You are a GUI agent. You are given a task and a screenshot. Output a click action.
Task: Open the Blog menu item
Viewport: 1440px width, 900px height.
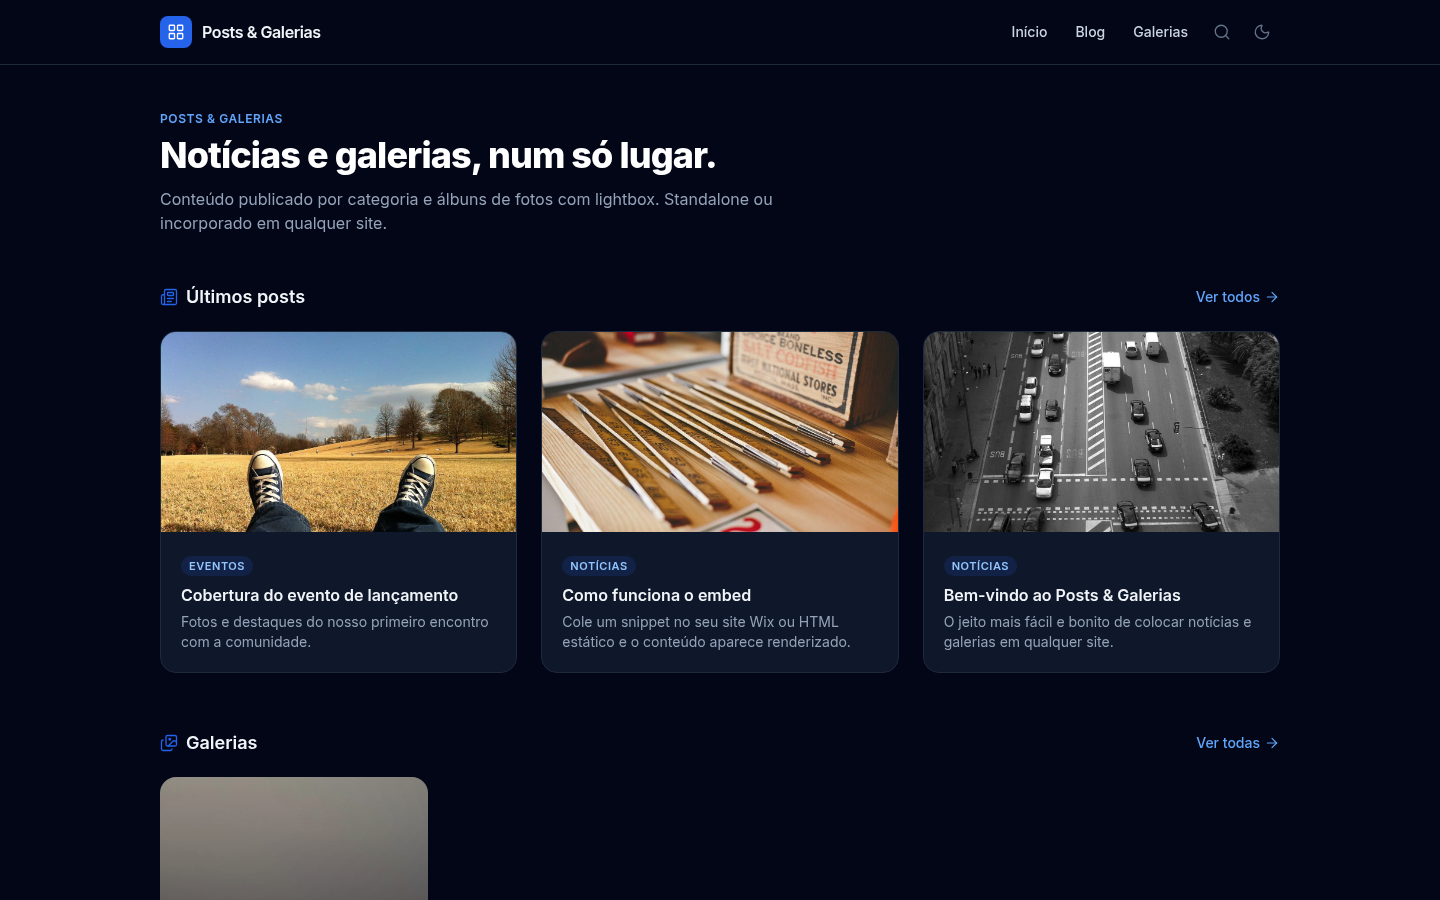(1090, 32)
